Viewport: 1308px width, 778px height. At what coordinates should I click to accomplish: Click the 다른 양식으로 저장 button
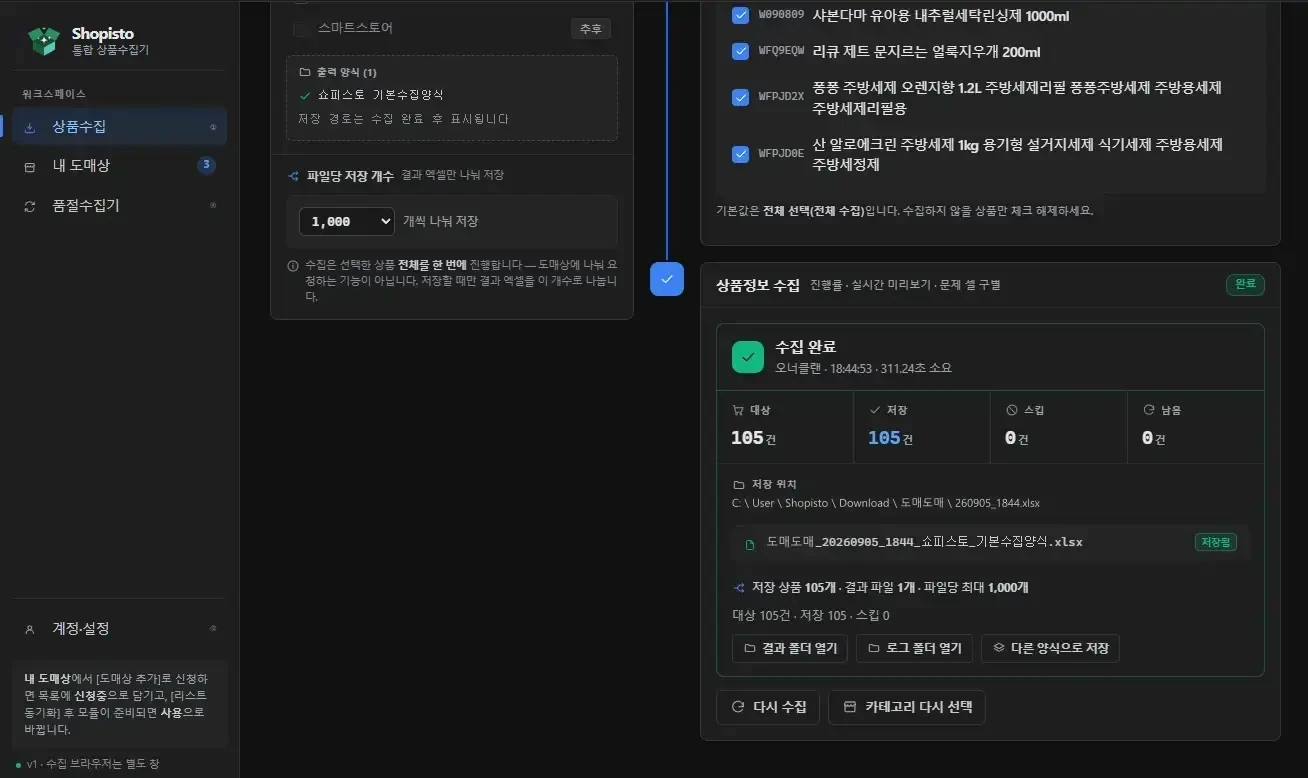point(1050,648)
